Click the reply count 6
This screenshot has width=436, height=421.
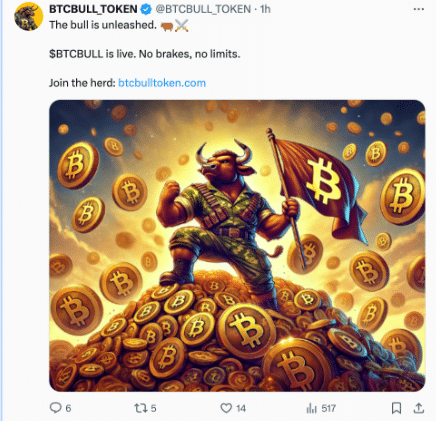pos(68,408)
